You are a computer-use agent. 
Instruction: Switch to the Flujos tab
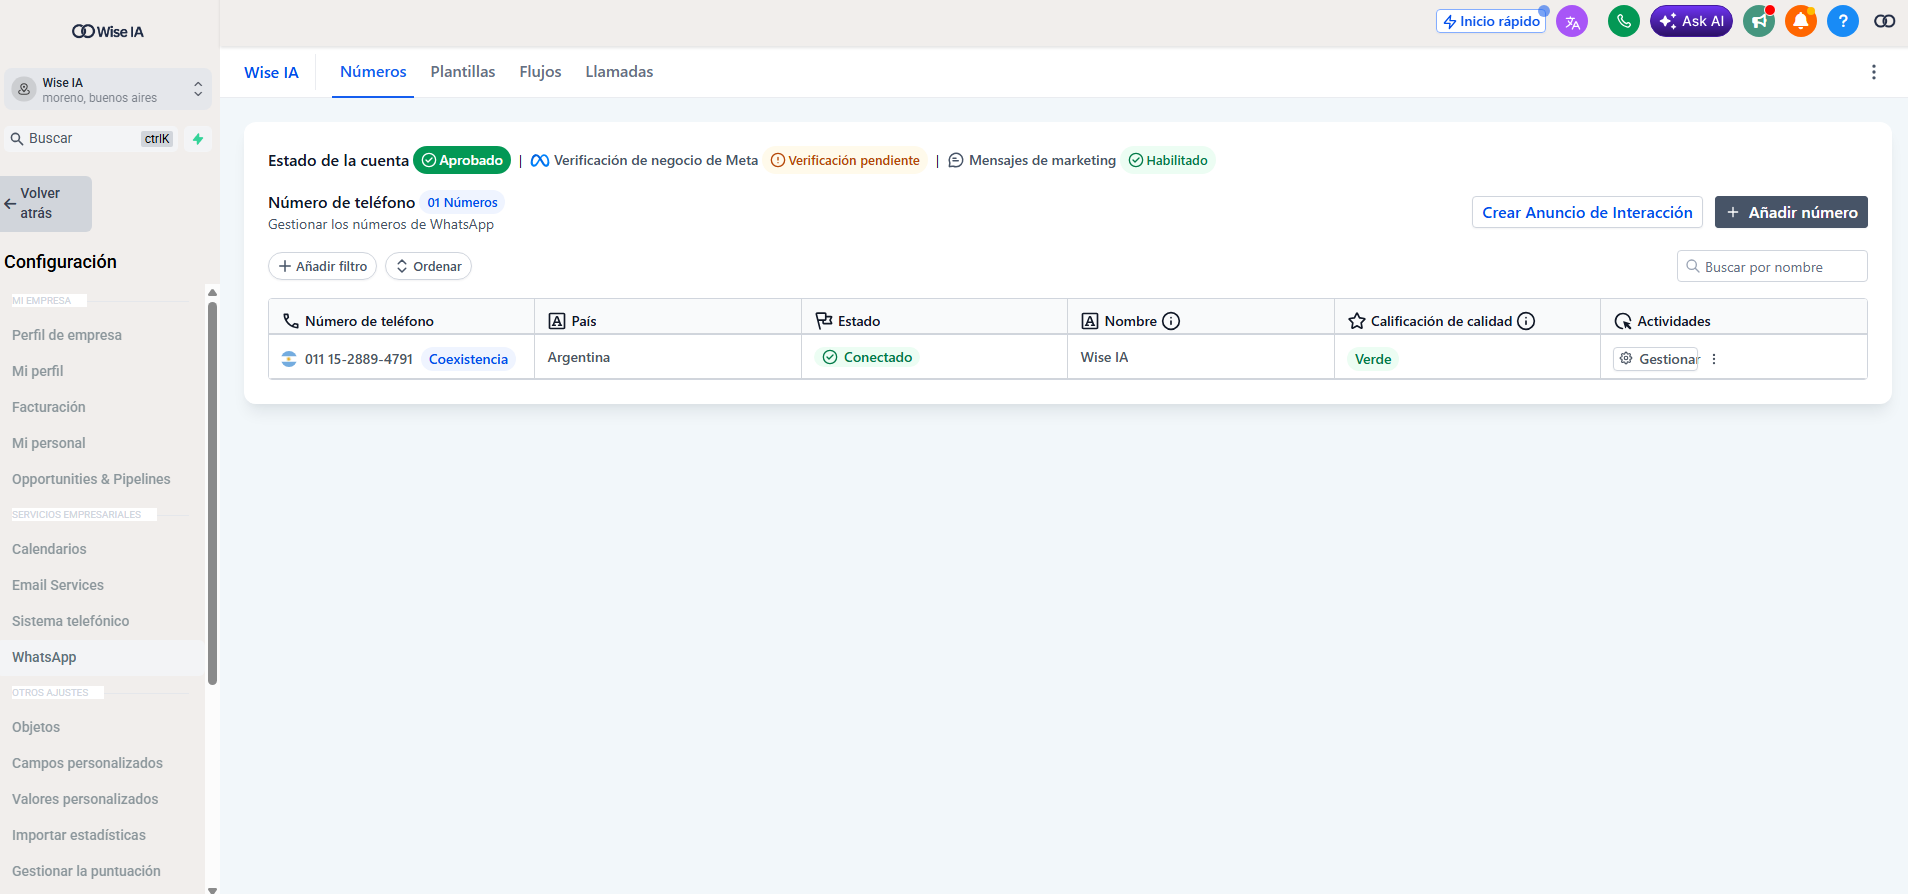pos(540,72)
